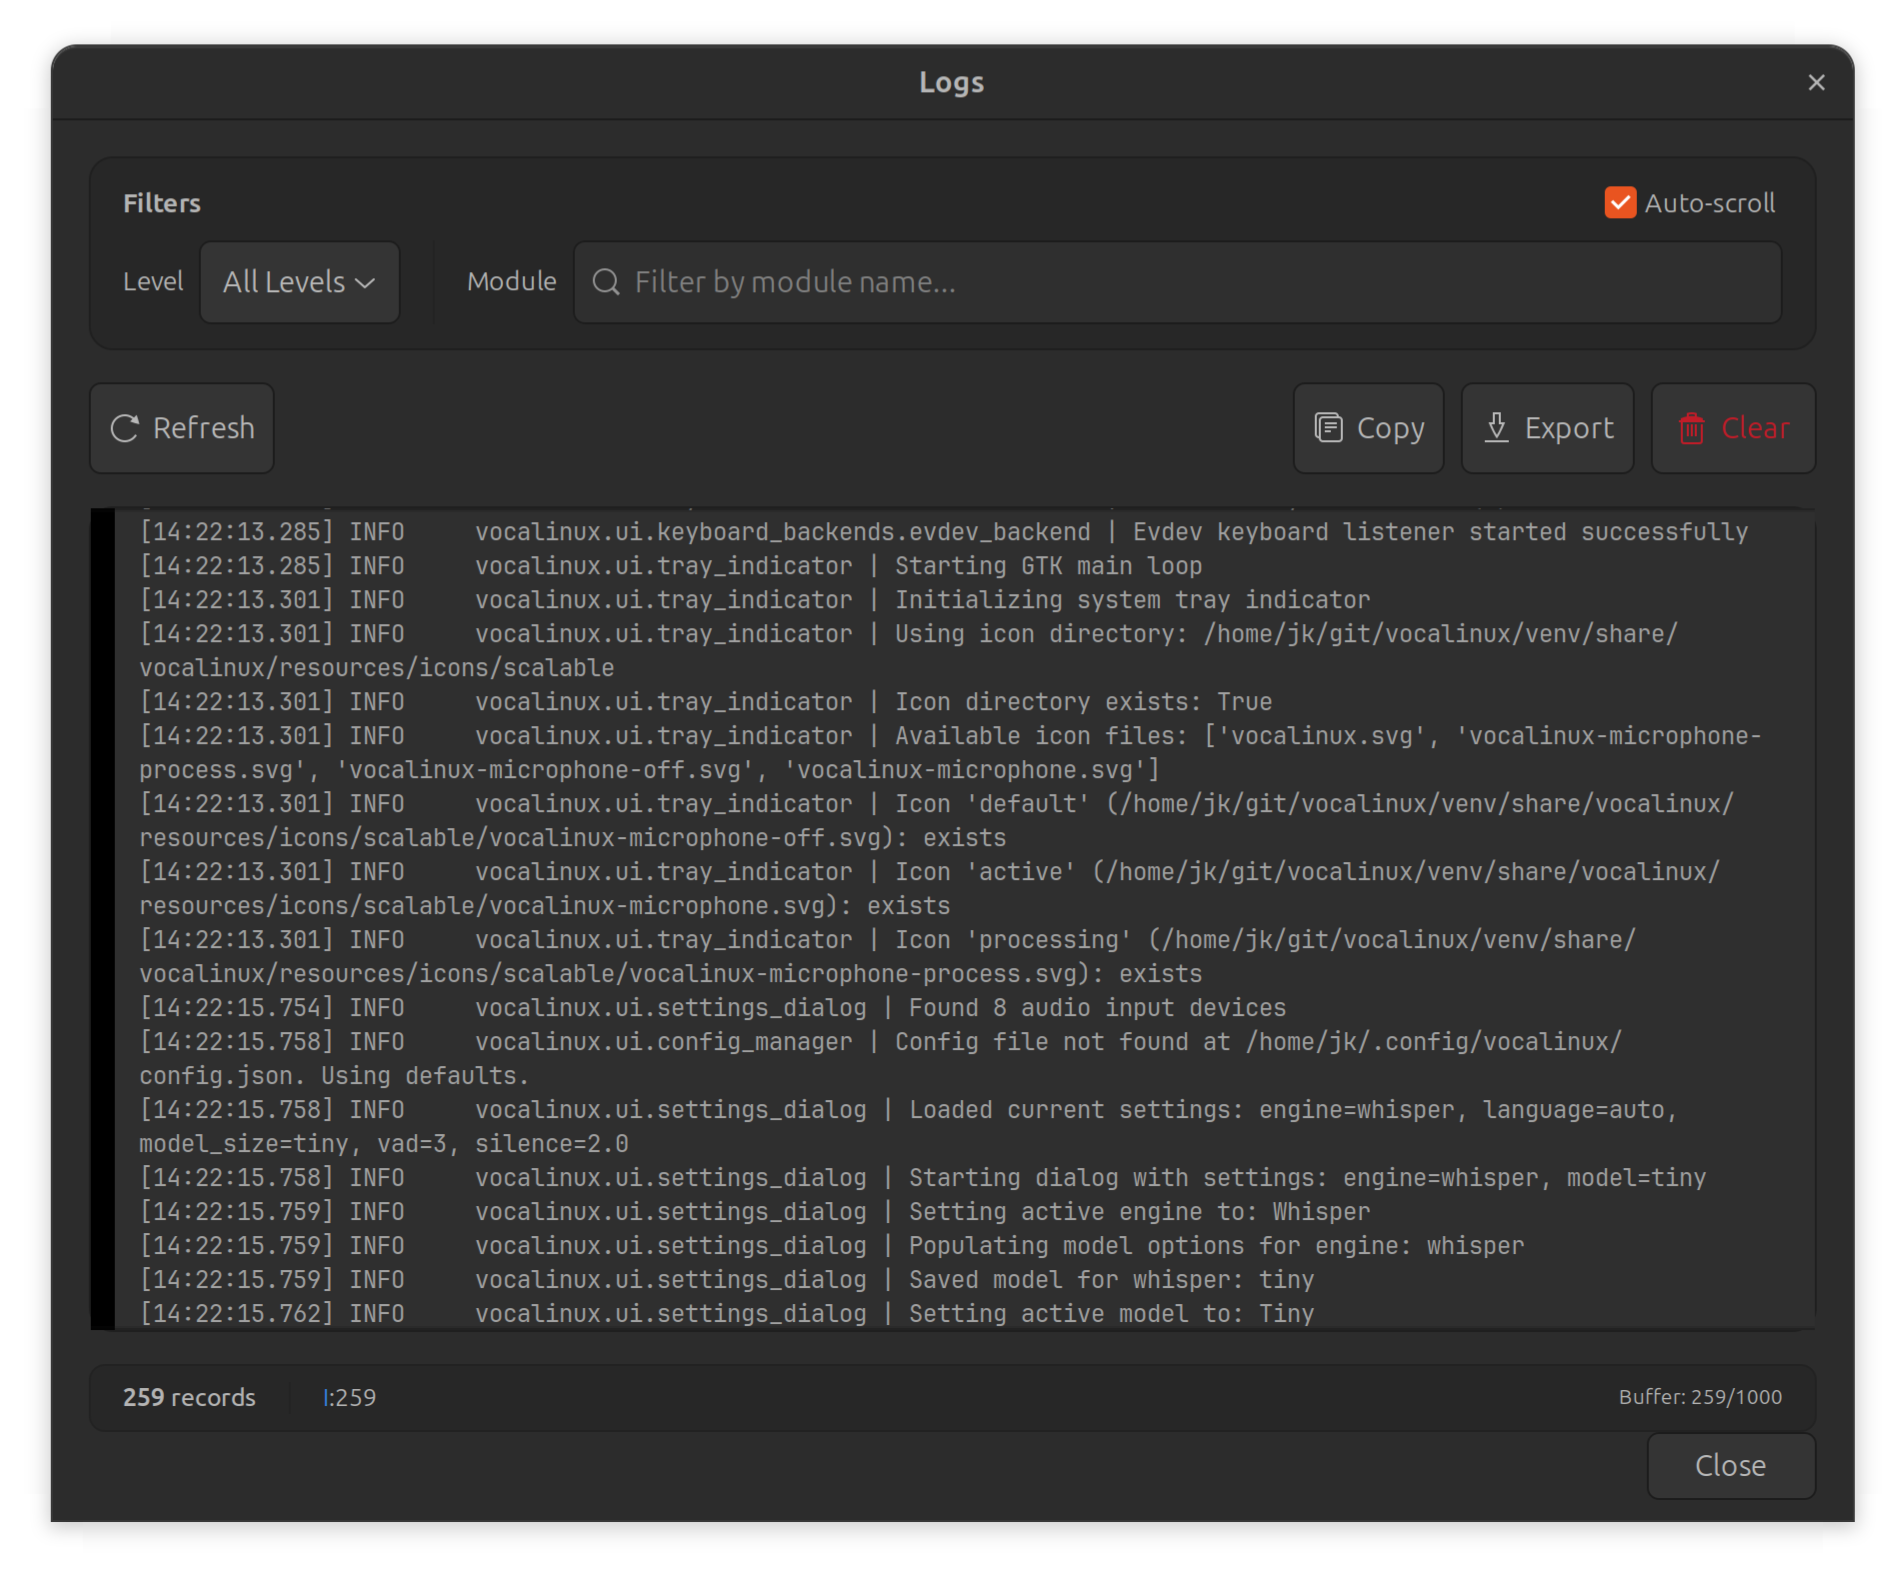The width and height of the screenshot is (1904, 1578).
Task: Select the log line 'Found 8 audio input devices'
Action: pos(713,1008)
